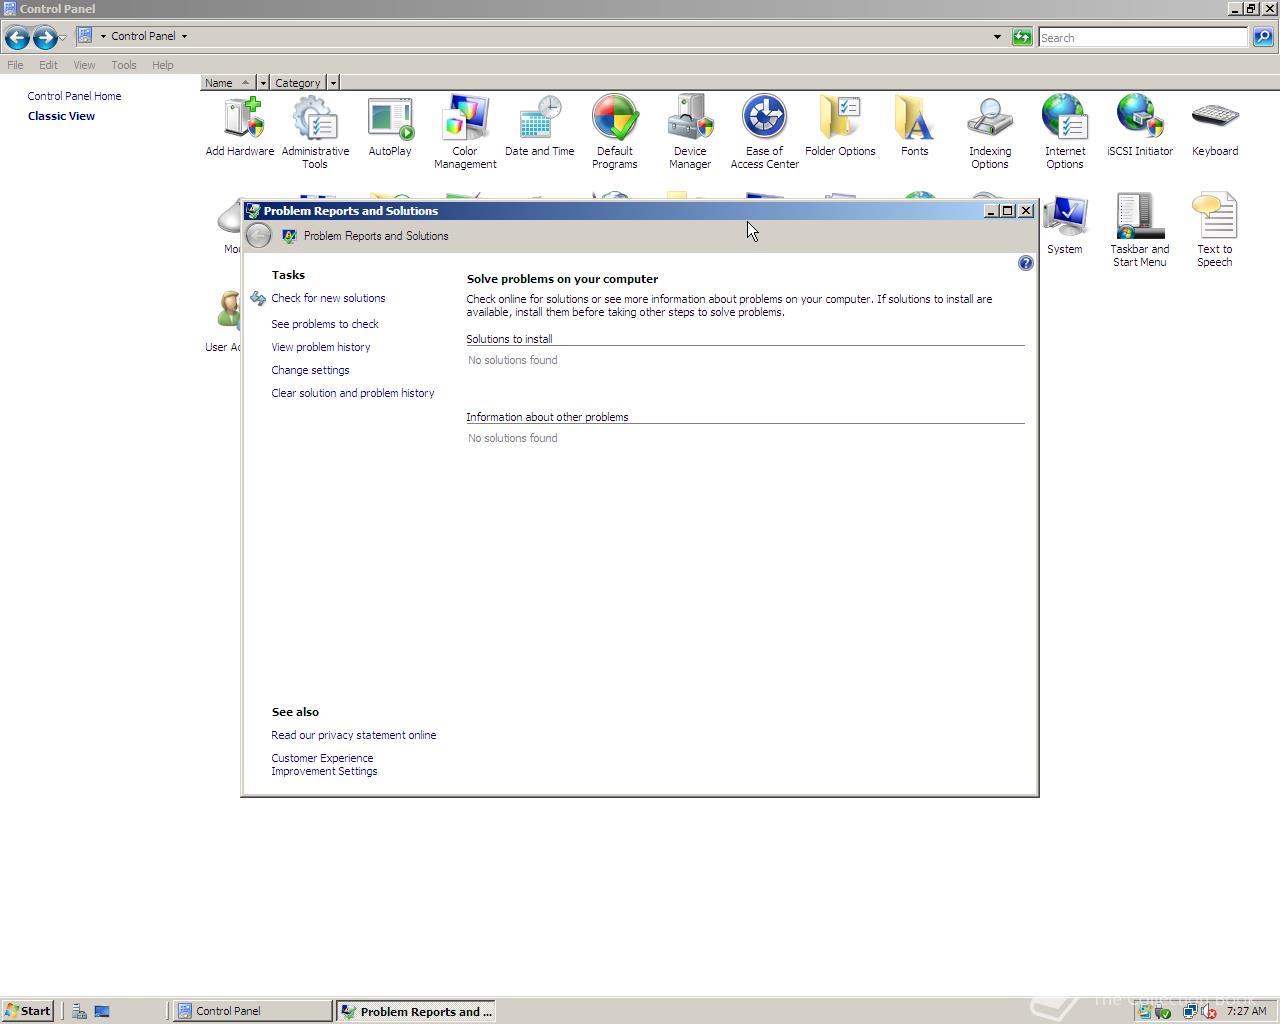Switch to Control Panel taskbar button
The height and width of the screenshot is (1024, 1280).
[x=253, y=1011]
